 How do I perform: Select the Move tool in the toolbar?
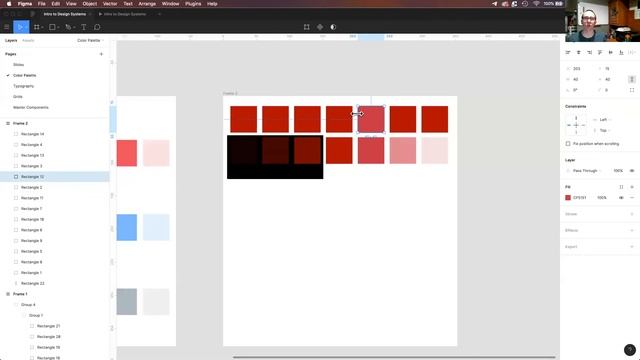coord(19,27)
